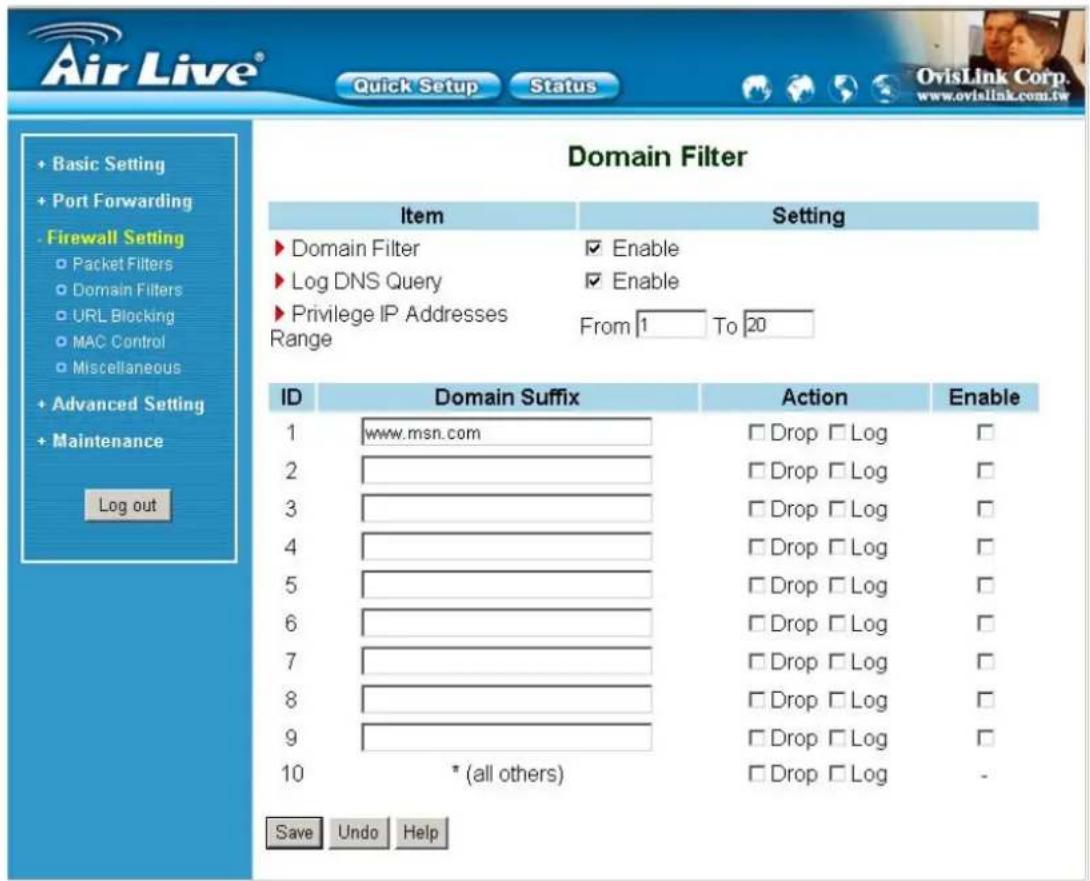1090x881 pixels.
Task: Expand the Advanced Setting menu
Action: [x=129, y=404]
